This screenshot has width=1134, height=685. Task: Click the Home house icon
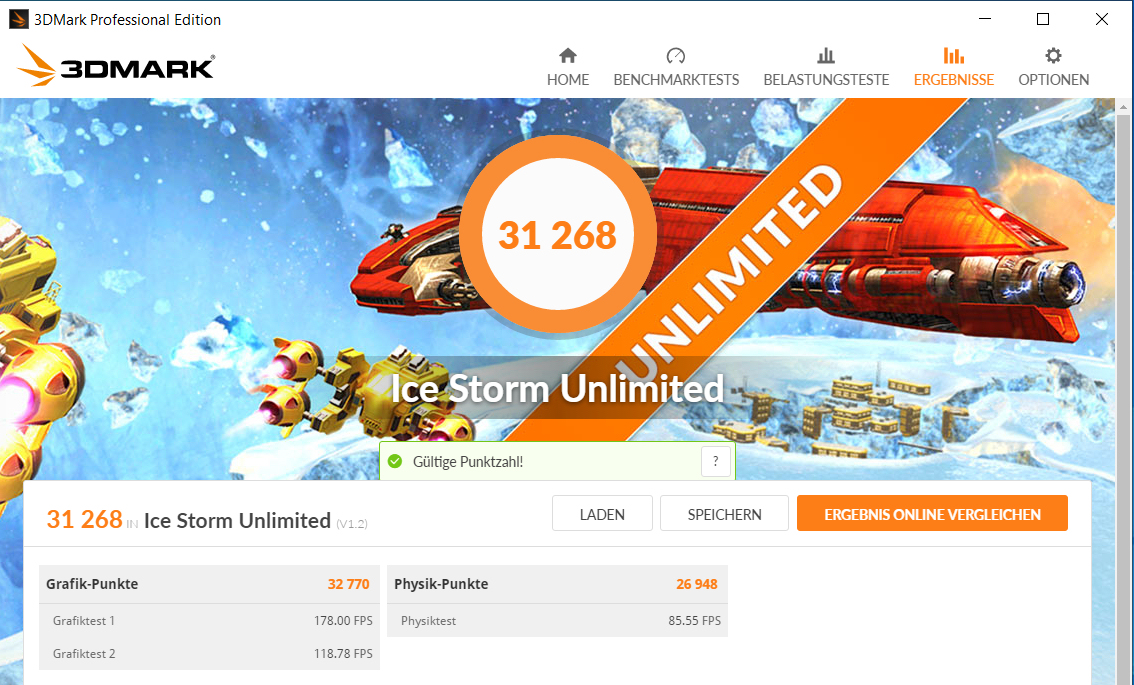[x=568, y=56]
